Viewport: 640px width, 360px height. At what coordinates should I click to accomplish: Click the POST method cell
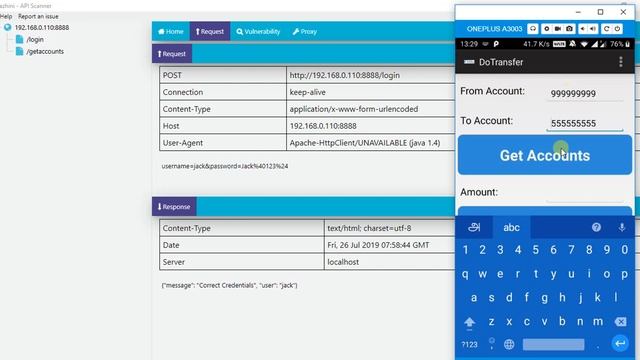point(223,76)
